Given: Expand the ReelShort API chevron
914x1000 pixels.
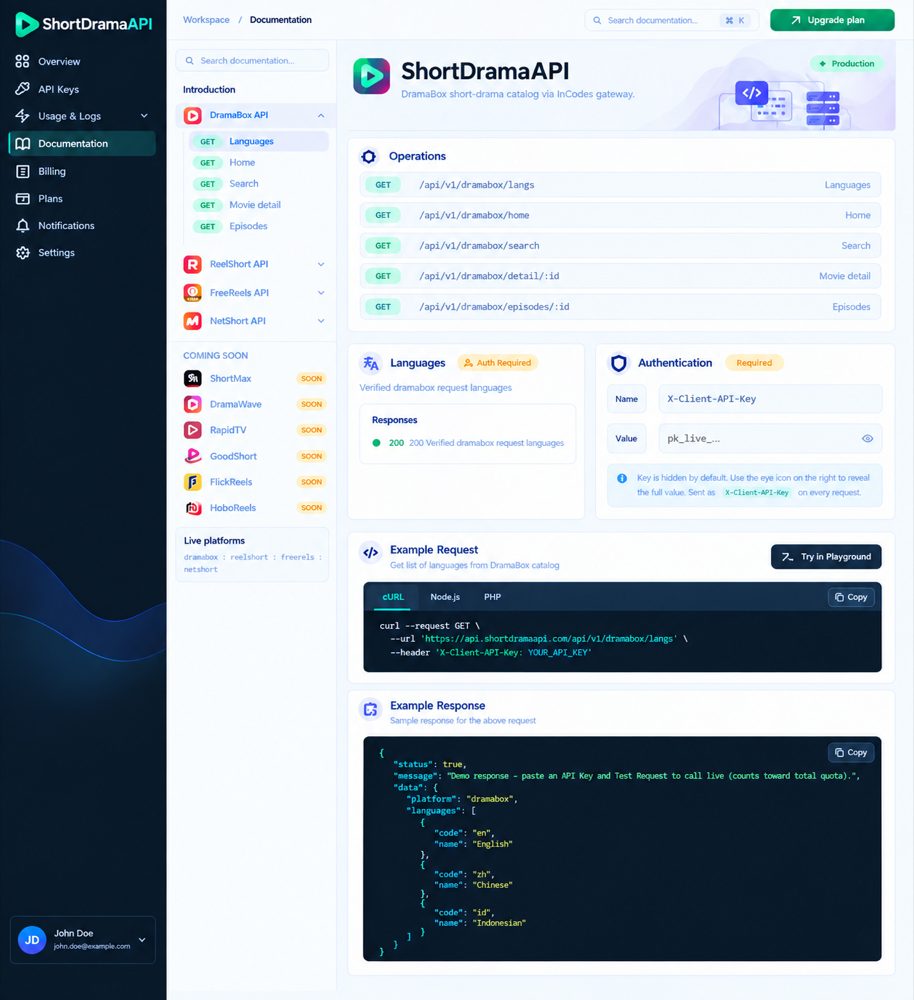Looking at the screenshot, I should pyautogui.click(x=321, y=264).
